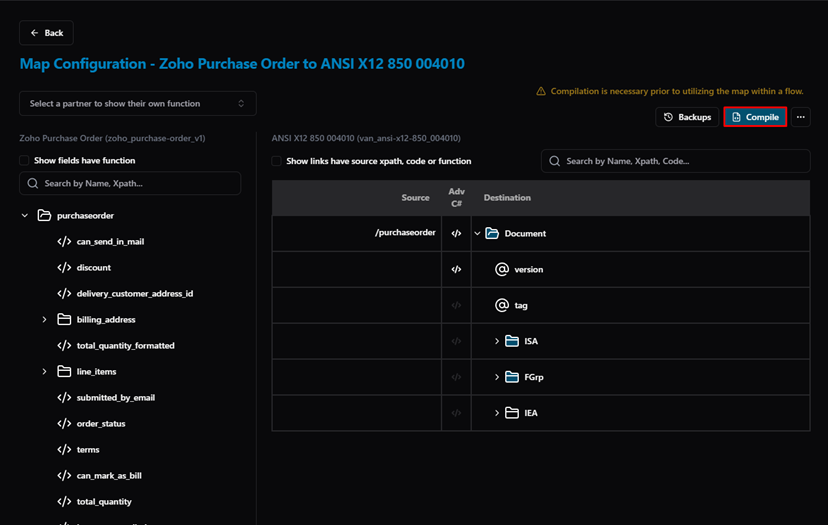
Task: Click the version attribute @ icon
Action: coord(502,269)
